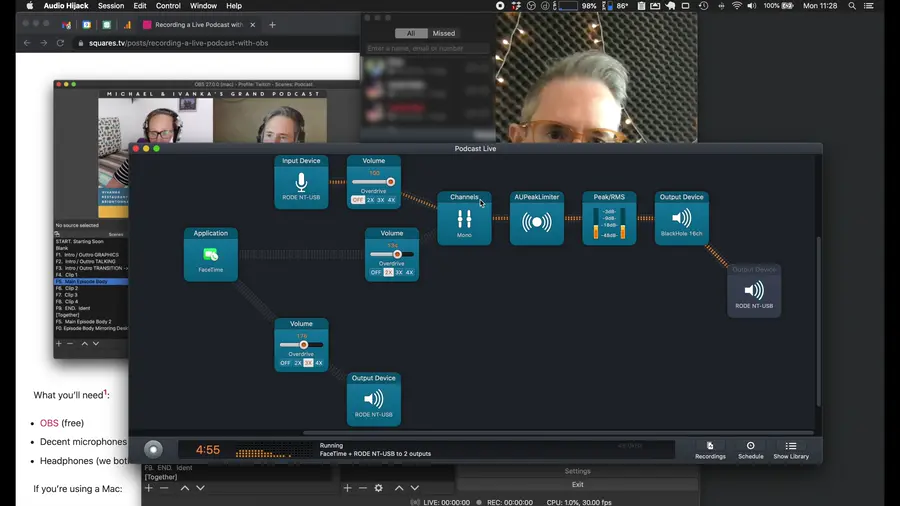Screen dimensions: 900x506
Task: Add a source with plus beside OBS gear
Action: [x=347, y=488]
